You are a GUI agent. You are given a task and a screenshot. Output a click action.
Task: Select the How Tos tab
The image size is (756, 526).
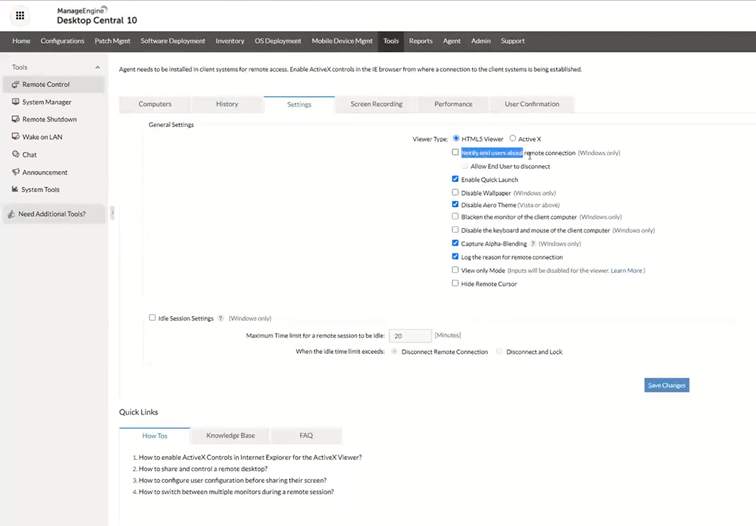(155, 435)
